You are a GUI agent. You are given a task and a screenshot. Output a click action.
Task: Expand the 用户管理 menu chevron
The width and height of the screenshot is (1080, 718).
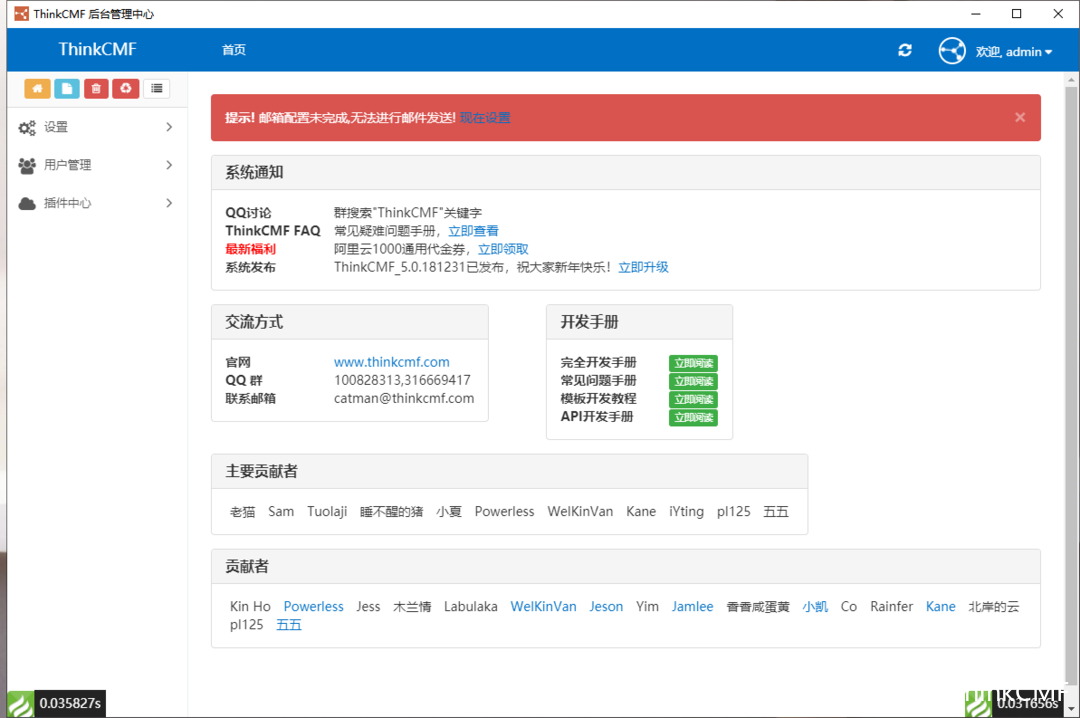(169, 165)
